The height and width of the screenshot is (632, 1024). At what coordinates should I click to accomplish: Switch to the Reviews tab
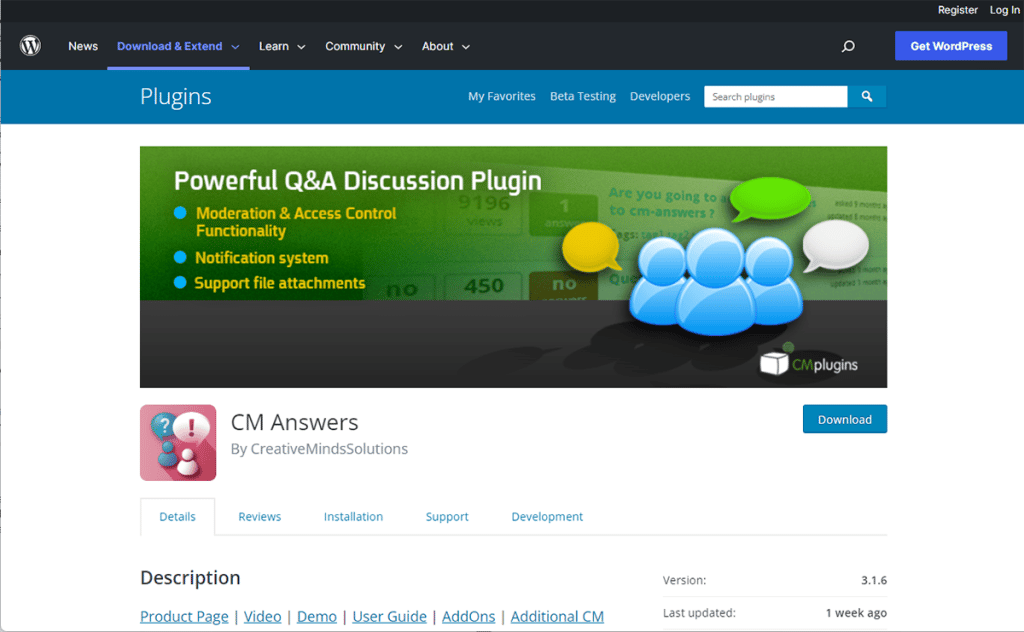259,516
